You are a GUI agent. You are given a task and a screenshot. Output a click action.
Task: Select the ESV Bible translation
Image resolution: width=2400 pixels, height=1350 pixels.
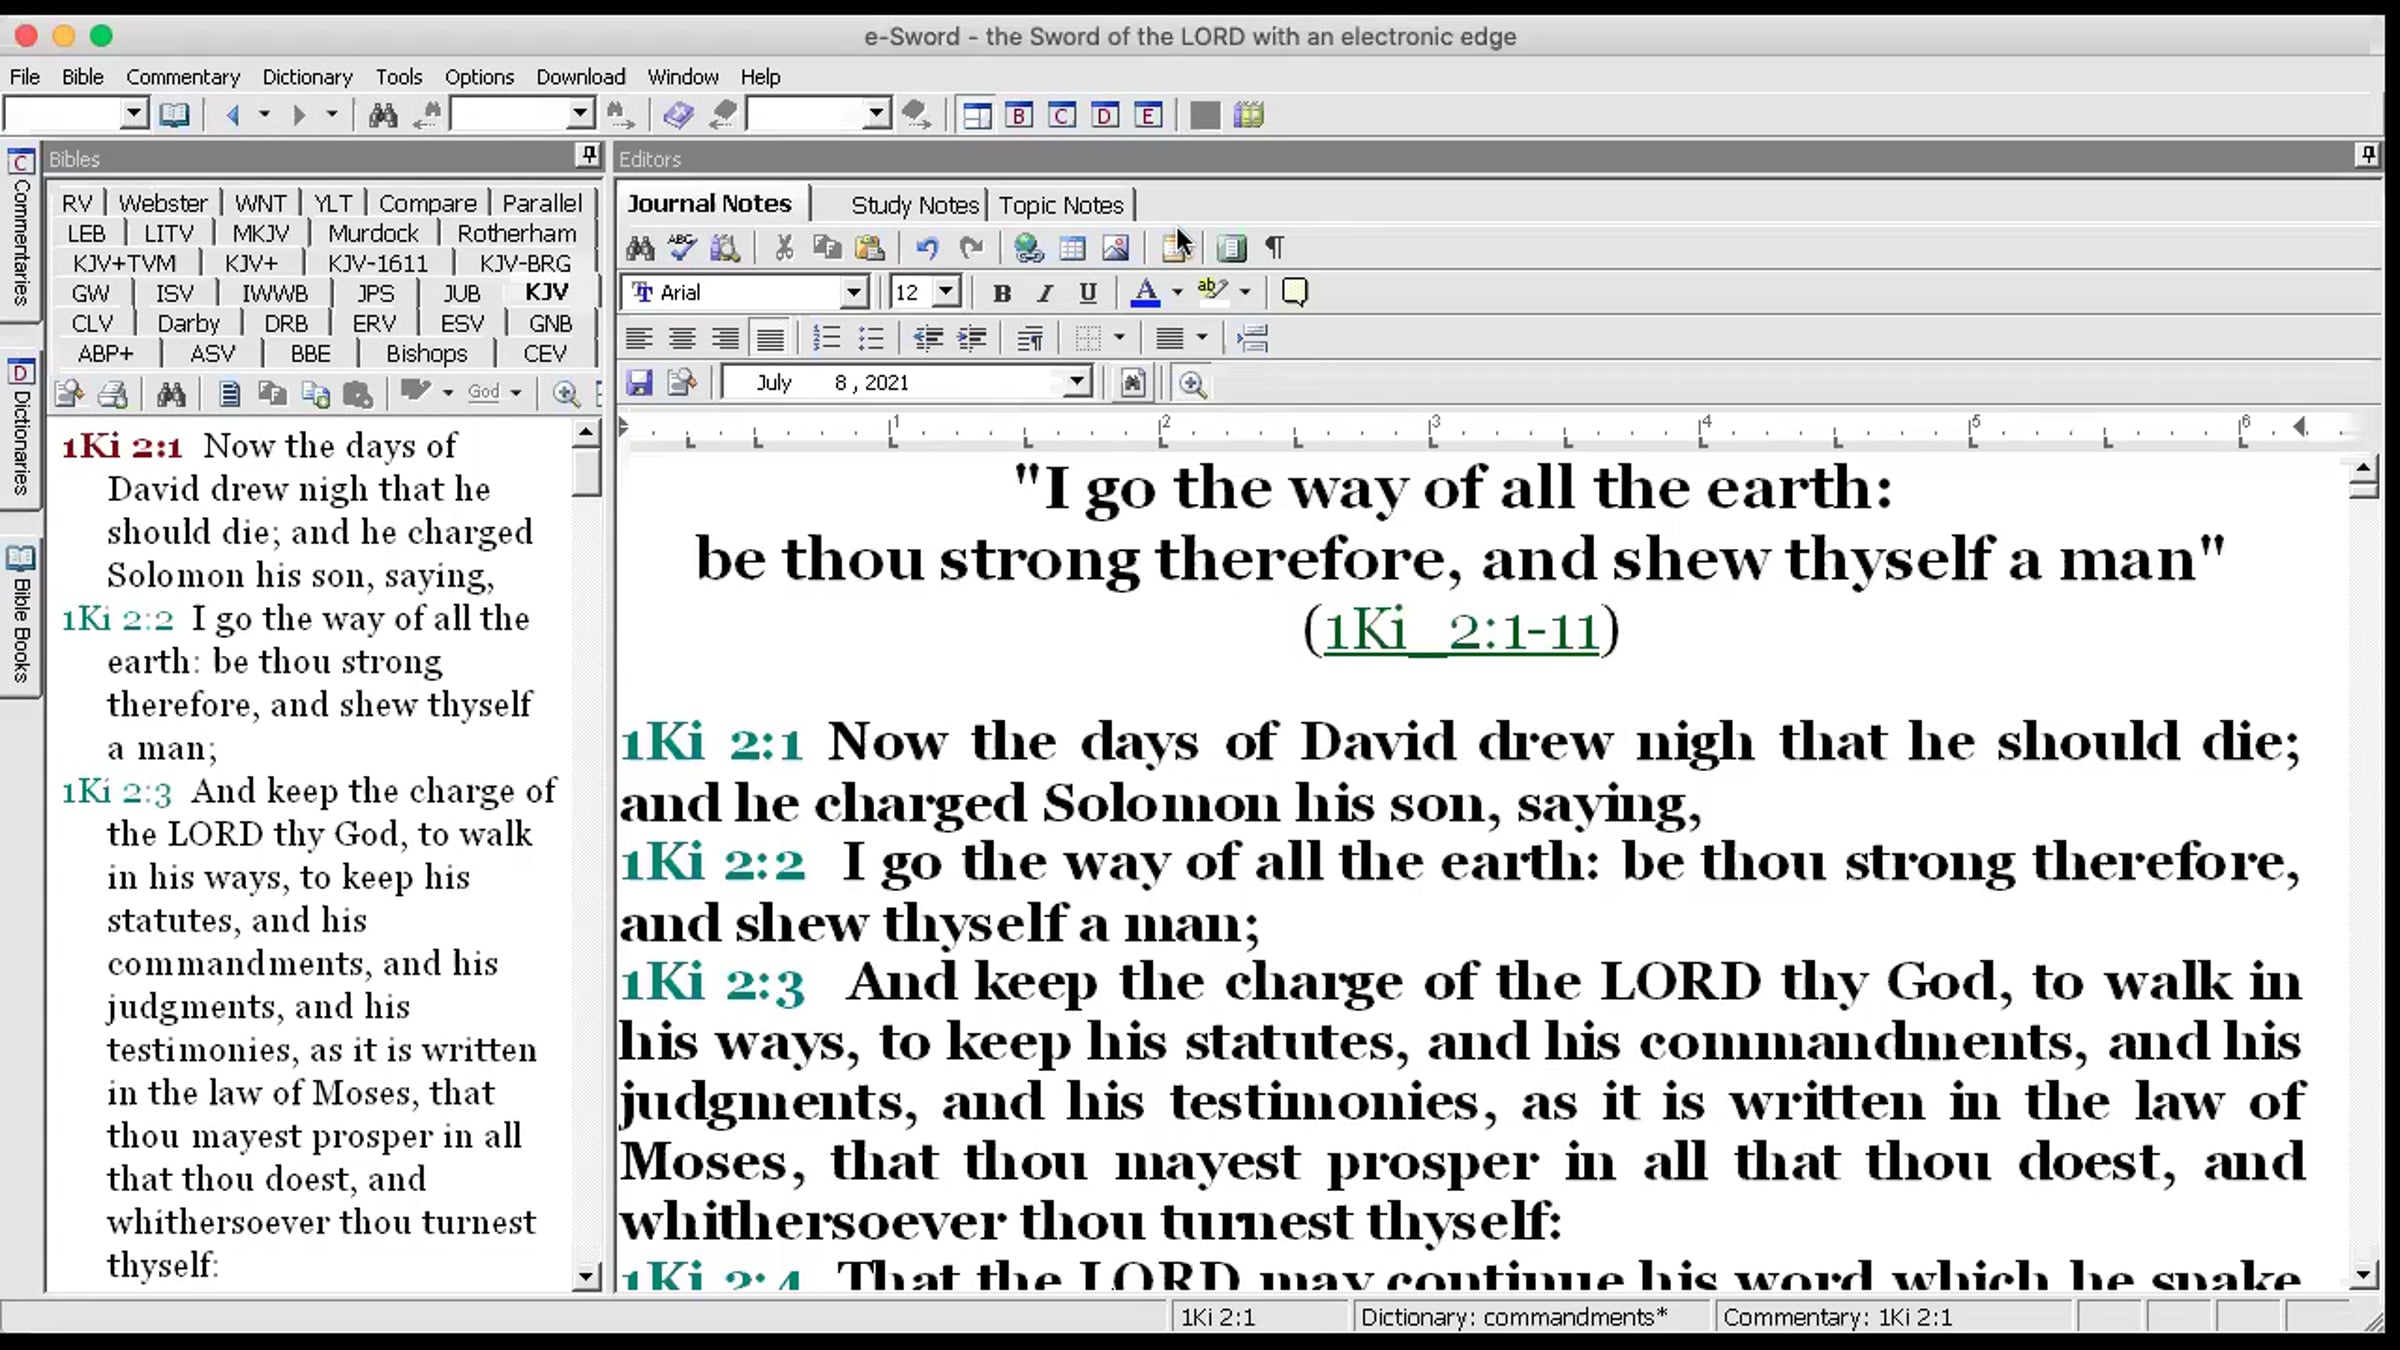coord(462,323)
